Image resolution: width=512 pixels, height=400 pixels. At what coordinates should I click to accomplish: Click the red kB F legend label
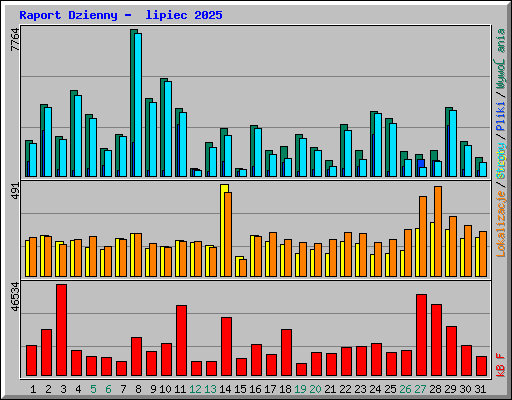[501, 365]
